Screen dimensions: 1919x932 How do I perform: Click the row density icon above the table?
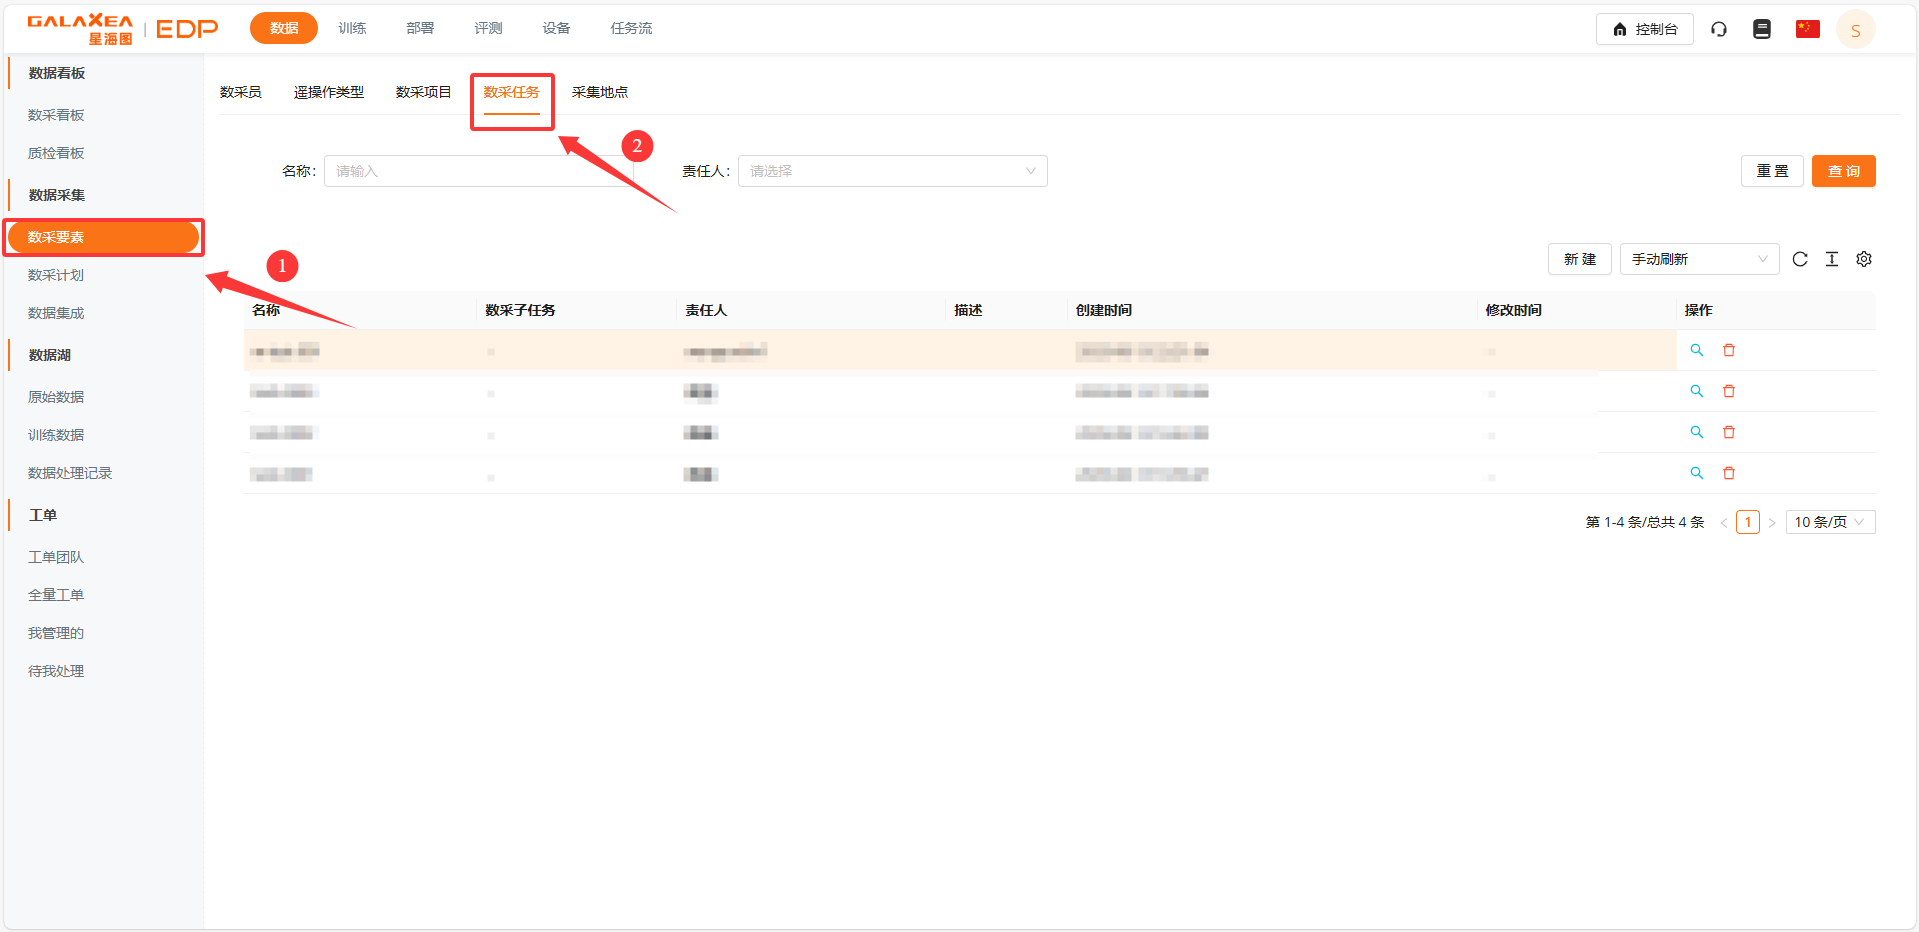pyautogui.click(x=1832, y=259)
